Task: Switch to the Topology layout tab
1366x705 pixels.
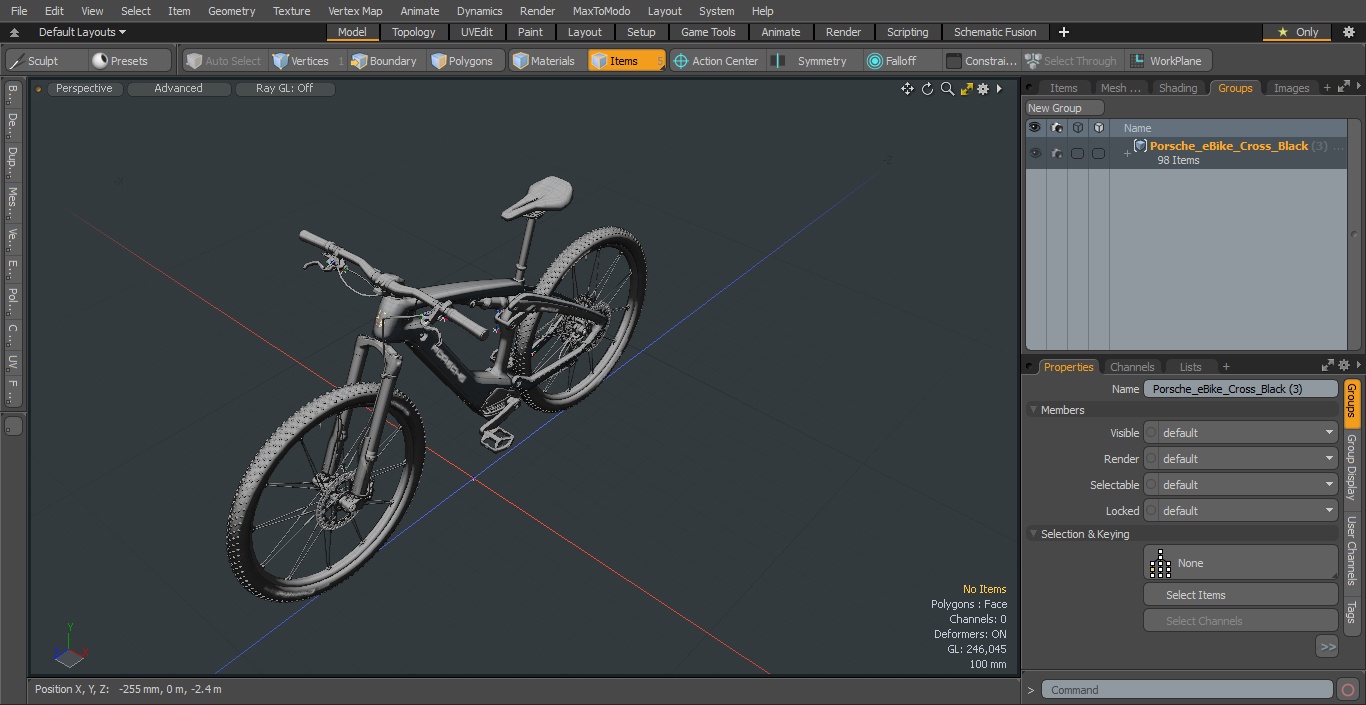Action: coord(413,32)
